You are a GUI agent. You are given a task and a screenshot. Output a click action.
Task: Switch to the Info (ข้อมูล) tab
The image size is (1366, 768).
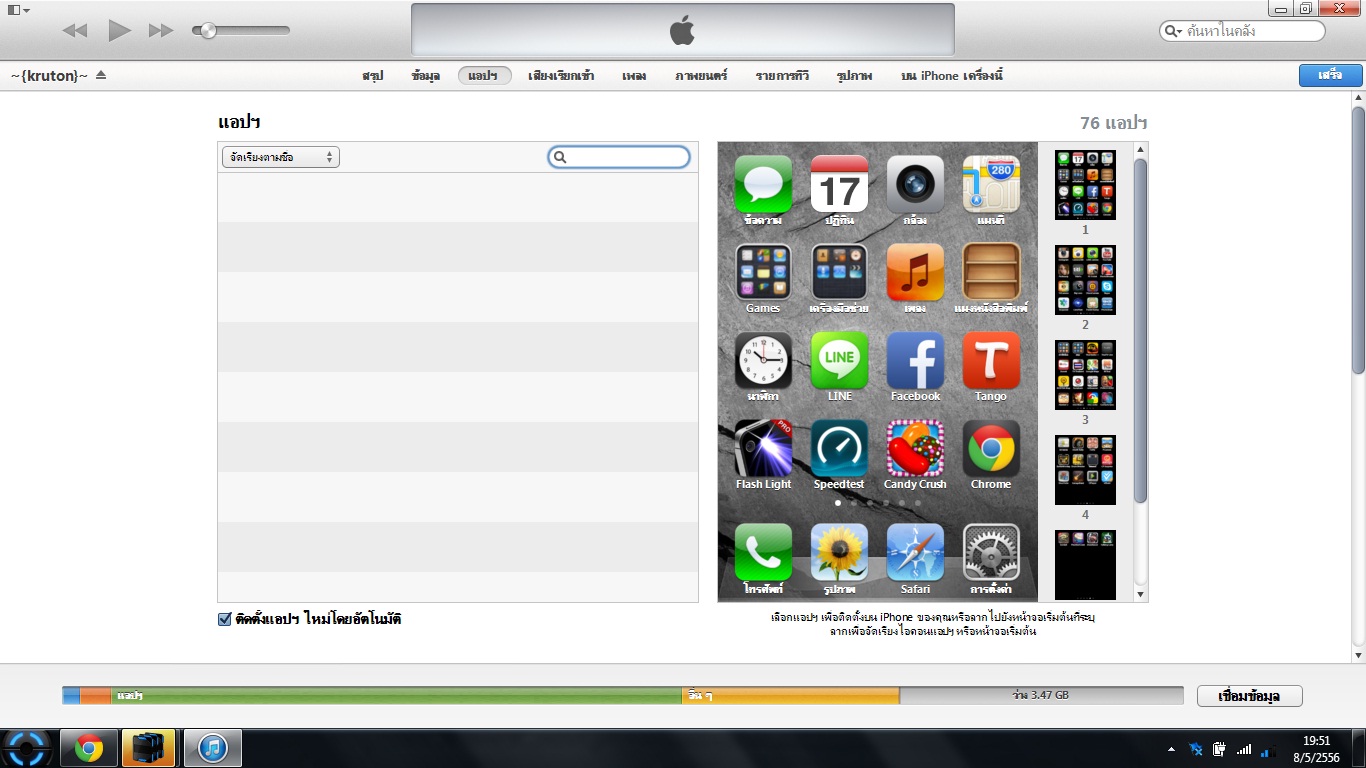click(x=425, y=76)
